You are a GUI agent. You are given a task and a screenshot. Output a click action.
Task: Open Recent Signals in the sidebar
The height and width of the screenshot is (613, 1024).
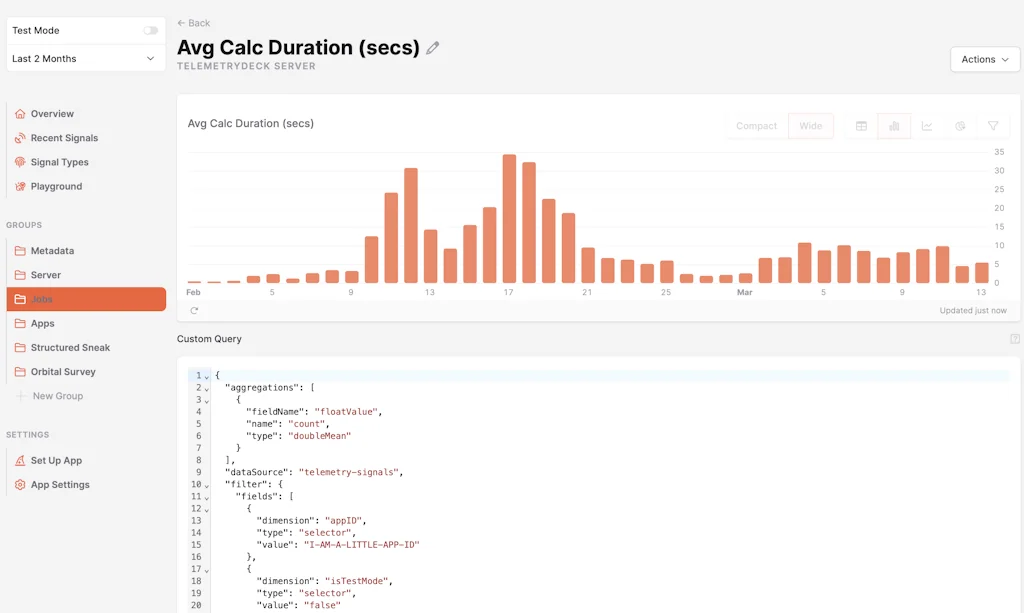(64, 138)
